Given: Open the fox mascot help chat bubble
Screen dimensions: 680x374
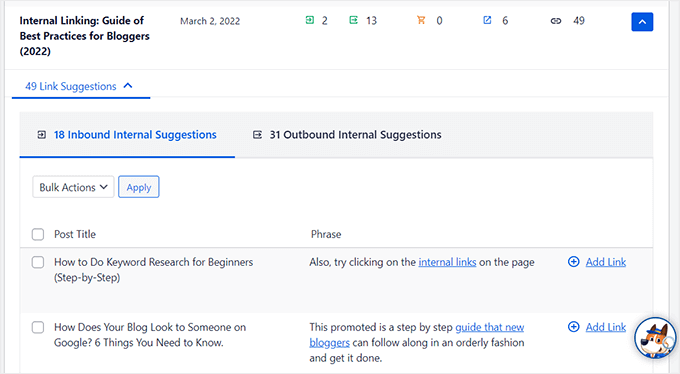Looking at the screenshot, I should [655, 338].
